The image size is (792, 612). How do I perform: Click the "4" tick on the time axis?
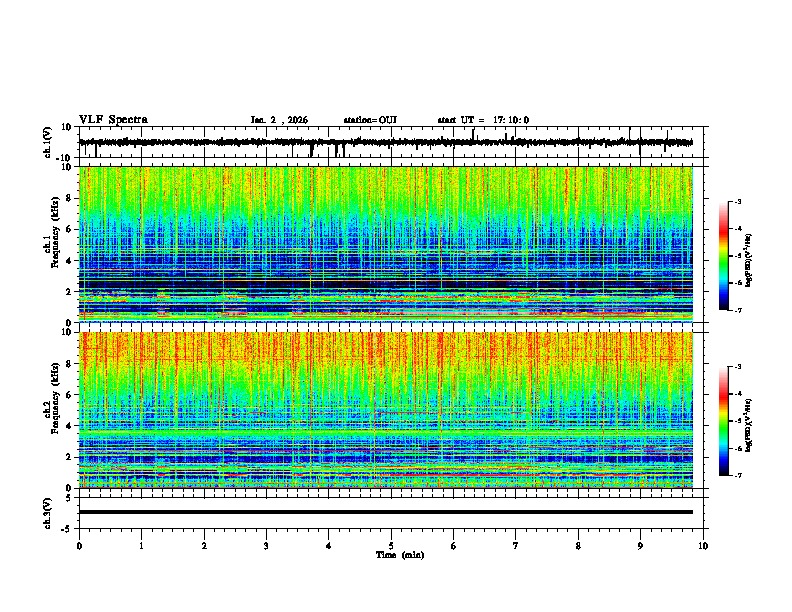pyautogui.click(x=329, y=546)
